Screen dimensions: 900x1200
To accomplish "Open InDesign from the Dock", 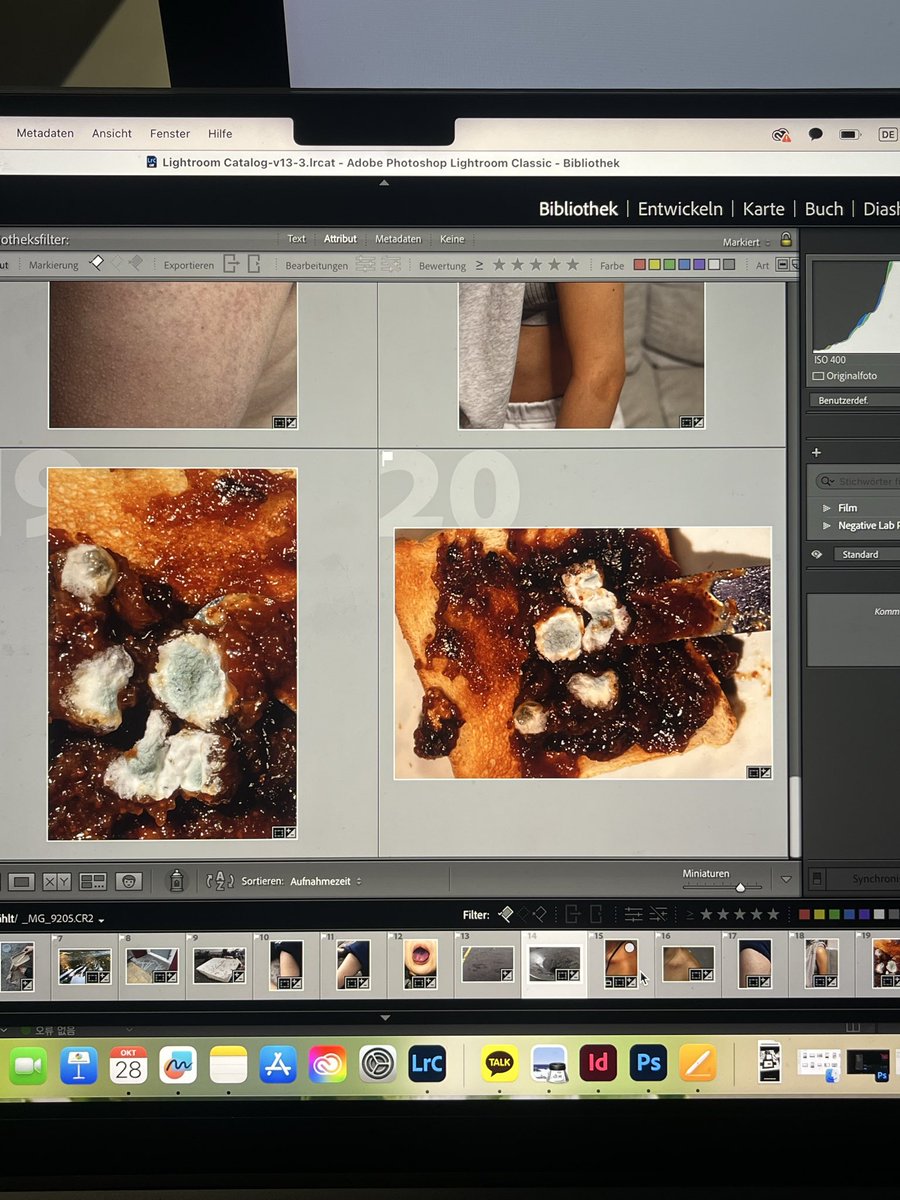I will click(598, 1063).
